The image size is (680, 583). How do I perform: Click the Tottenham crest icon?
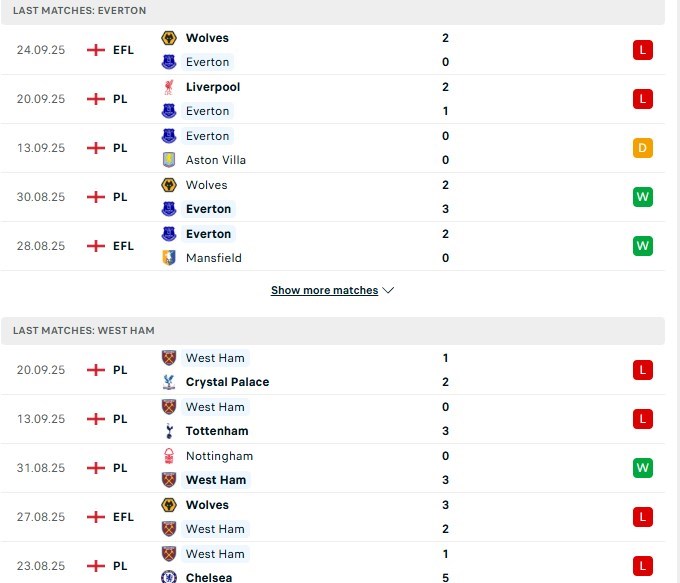[169, 431]
